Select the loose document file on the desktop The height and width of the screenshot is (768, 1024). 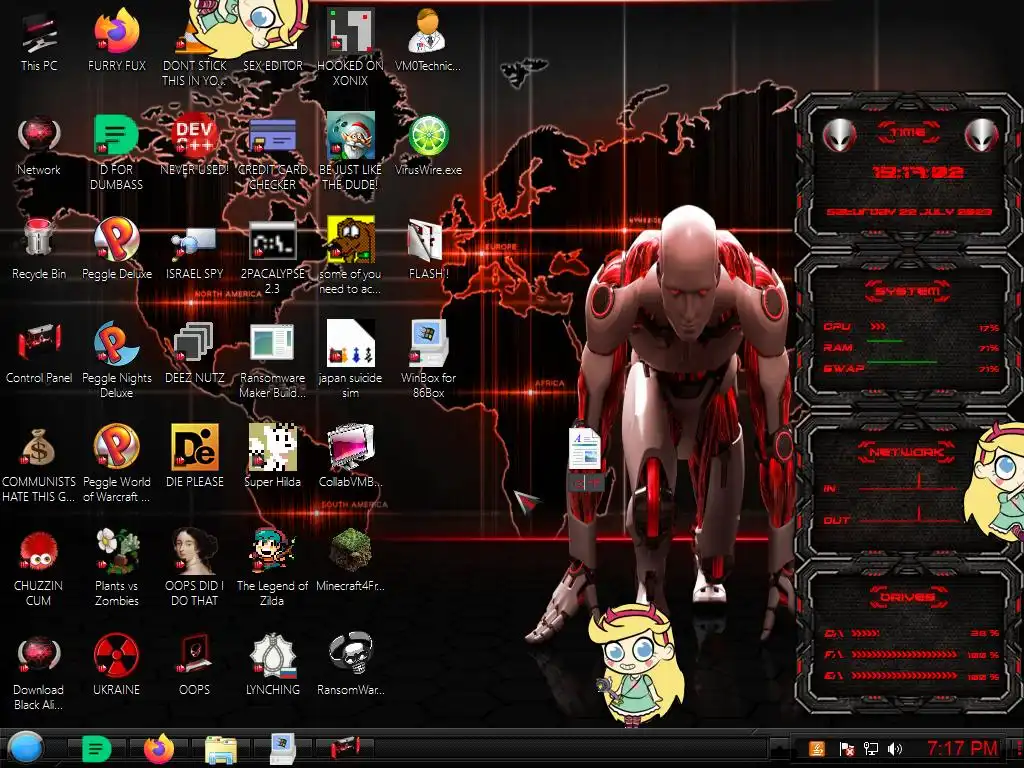(x=585, y=457)
